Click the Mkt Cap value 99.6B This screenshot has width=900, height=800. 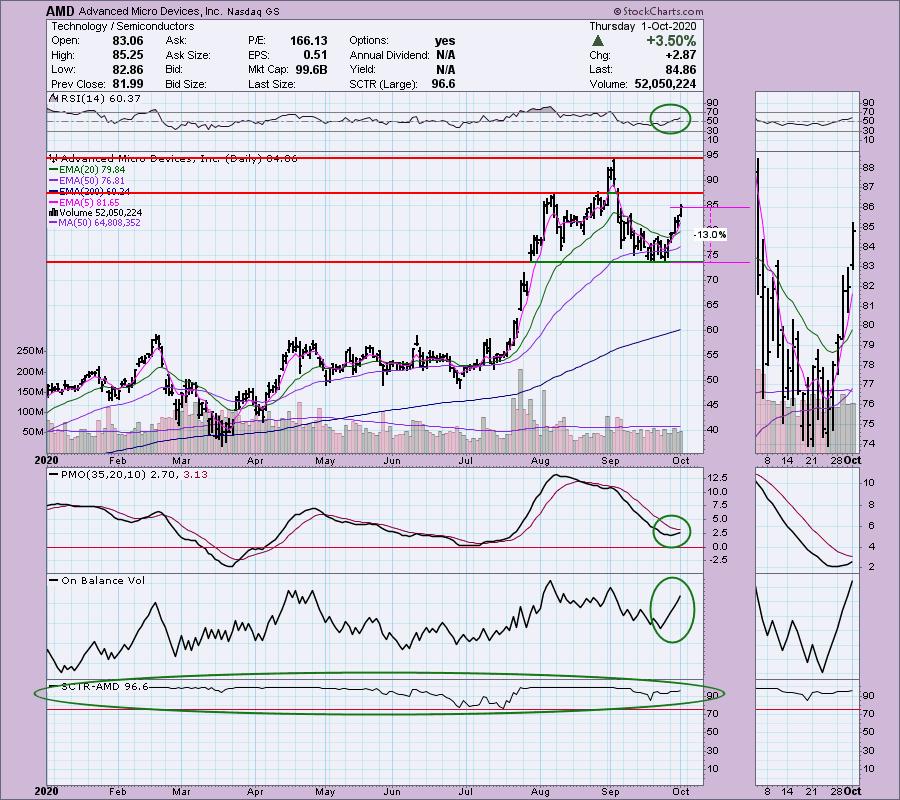[x=312, y=69]
